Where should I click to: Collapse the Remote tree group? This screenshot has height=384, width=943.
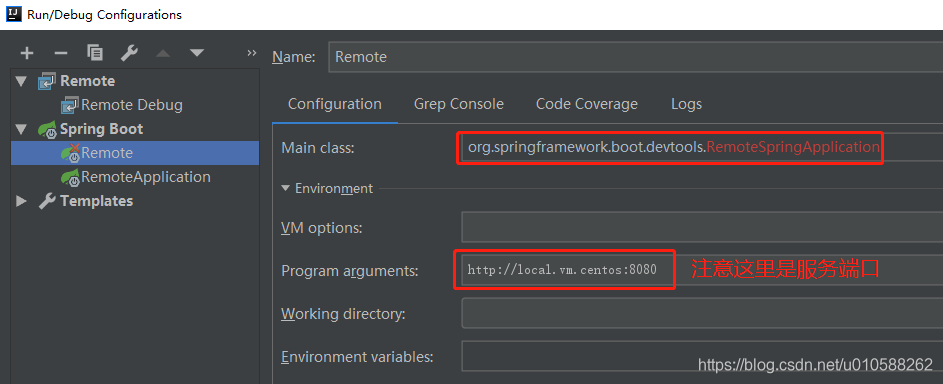tap(22, 81)
